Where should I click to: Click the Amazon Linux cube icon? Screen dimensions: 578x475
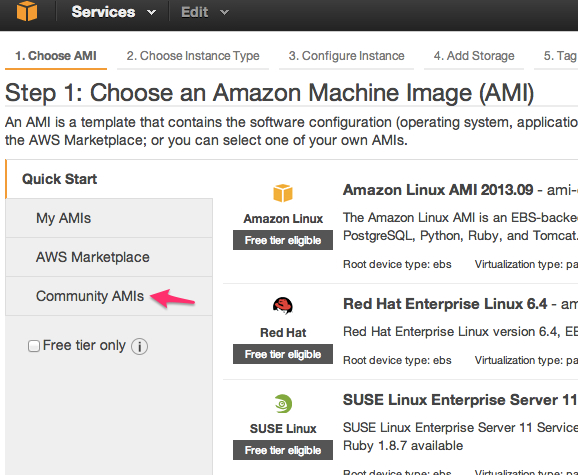[x=283, y=193]
